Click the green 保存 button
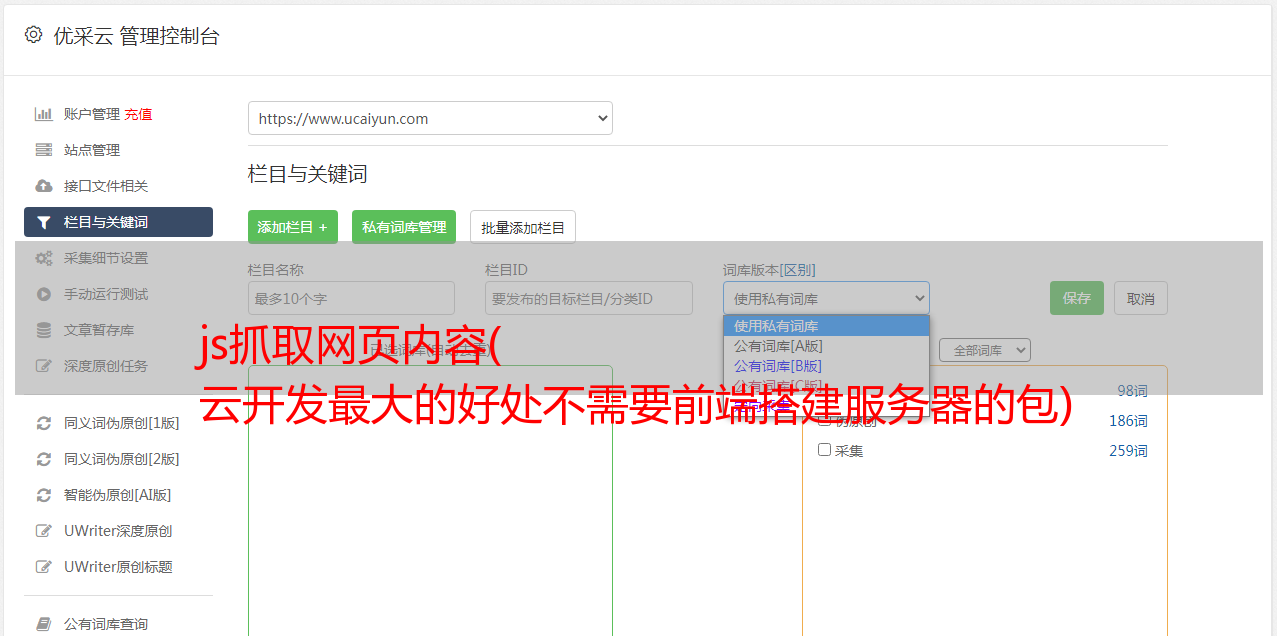This screenshot has height=636, width=1277. [1077, 298]
